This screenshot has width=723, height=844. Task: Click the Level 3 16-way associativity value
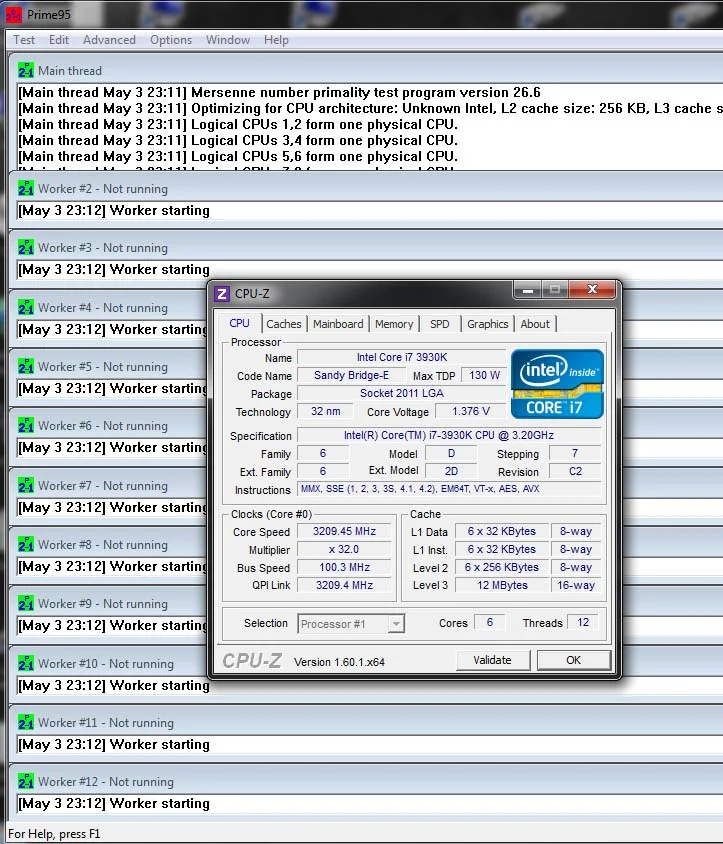click(x=575, y=585)
